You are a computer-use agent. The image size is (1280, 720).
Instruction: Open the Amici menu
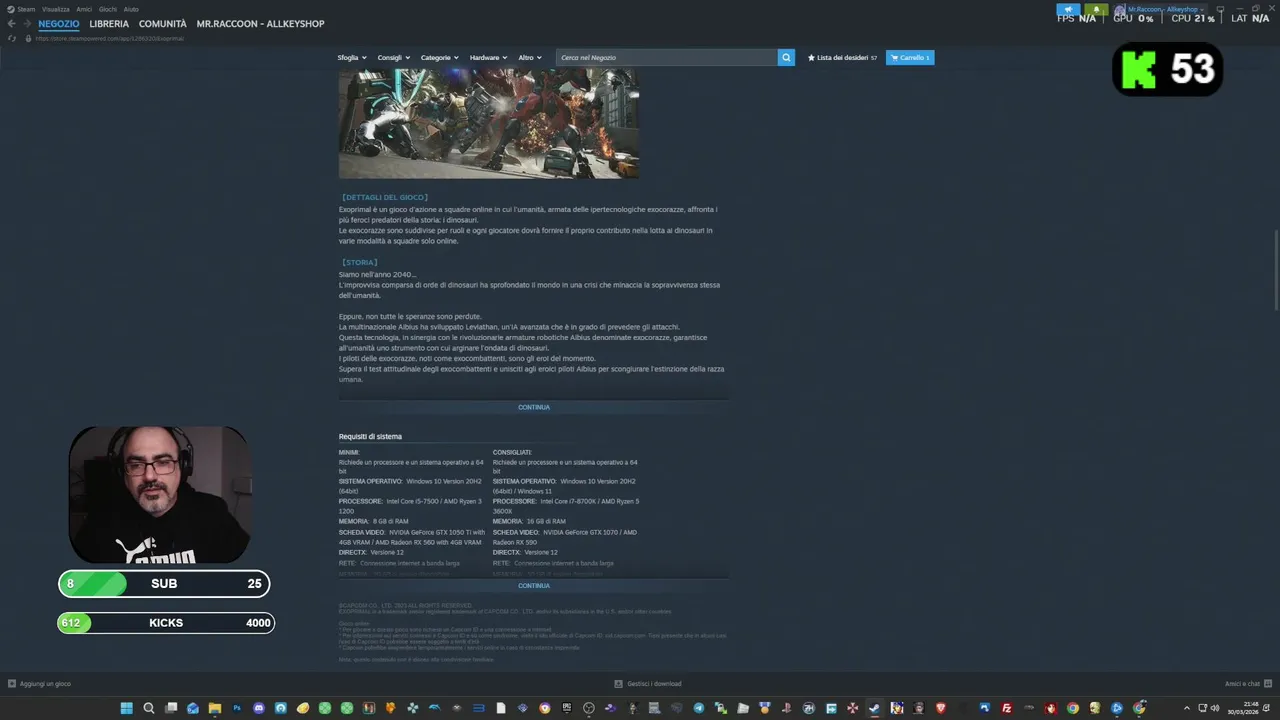coord(84,9)
